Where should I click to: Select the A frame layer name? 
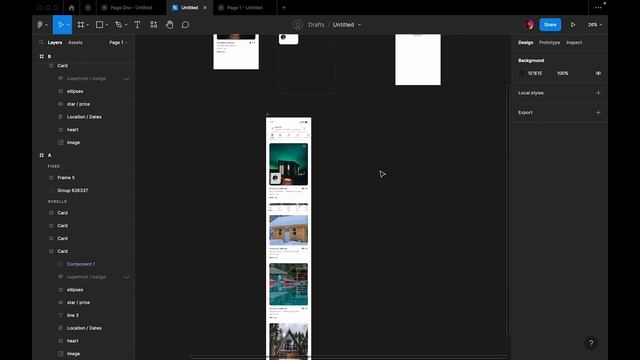click(49, 155)
